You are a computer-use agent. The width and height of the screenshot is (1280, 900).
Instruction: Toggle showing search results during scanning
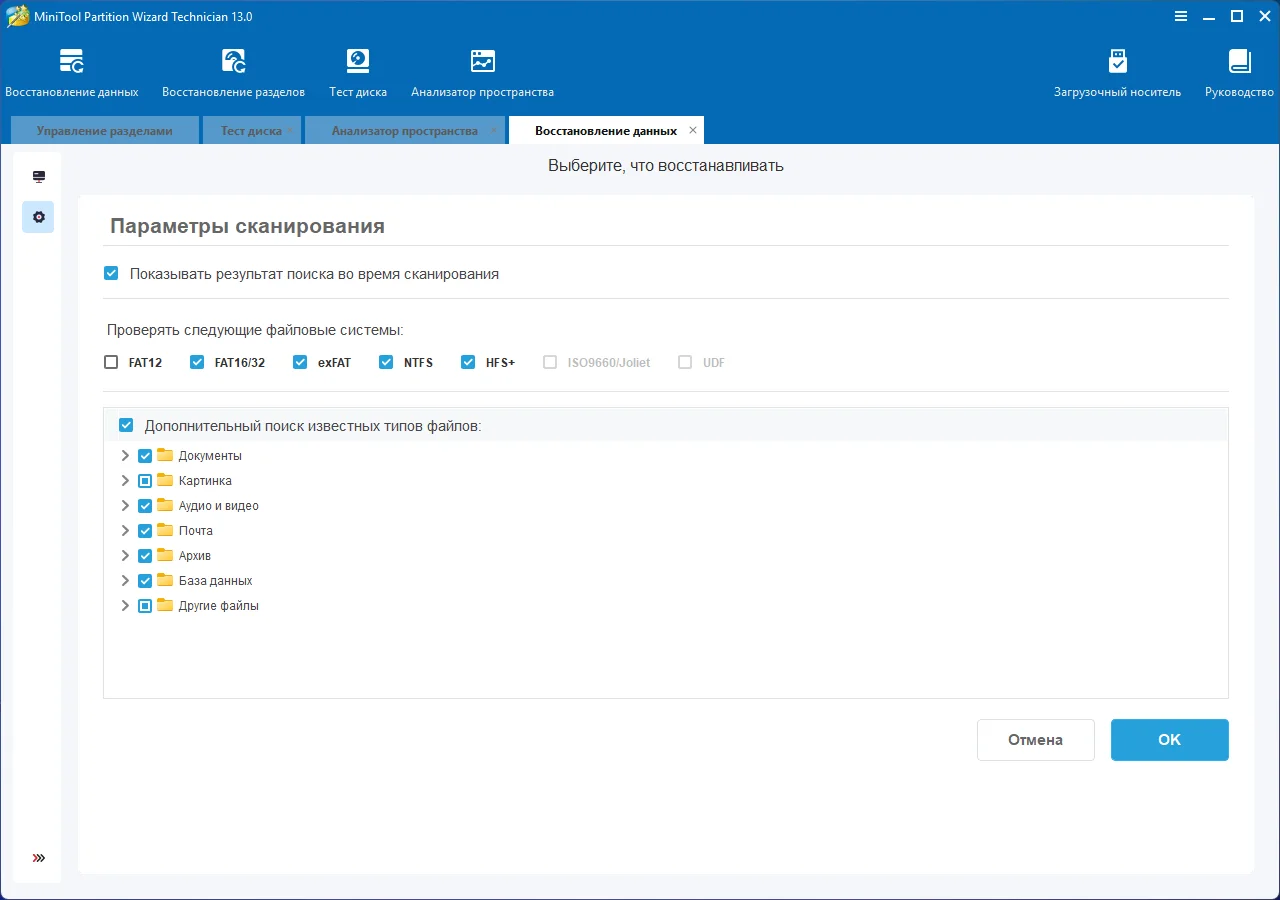pyautogui.click(x=111, y=273)
